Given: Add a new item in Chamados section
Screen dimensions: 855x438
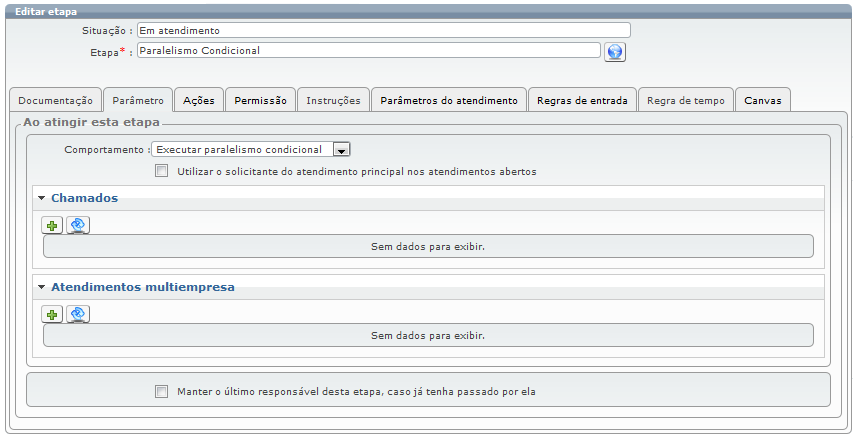Looking at the screenshot, I should [52, 225].
